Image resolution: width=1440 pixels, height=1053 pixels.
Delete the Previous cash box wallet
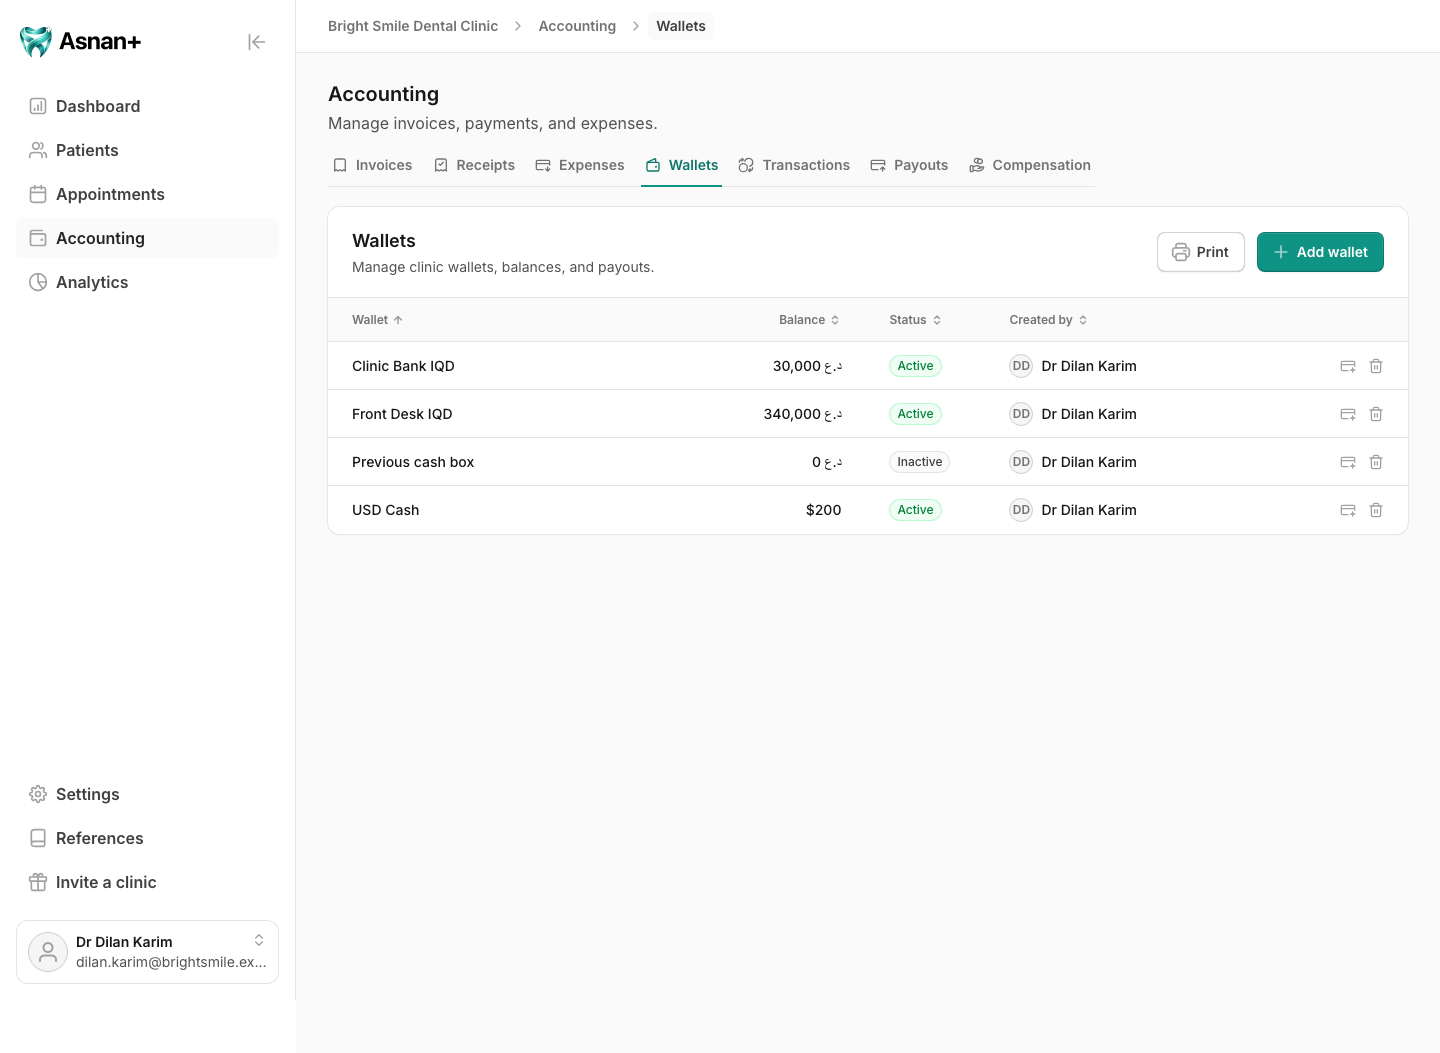pos(1376,462)
